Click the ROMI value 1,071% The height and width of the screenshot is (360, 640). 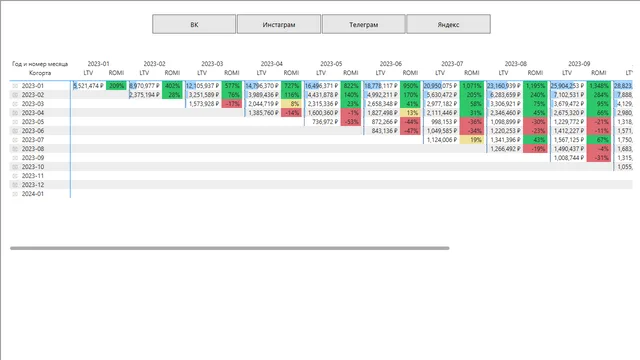point(471,86)
